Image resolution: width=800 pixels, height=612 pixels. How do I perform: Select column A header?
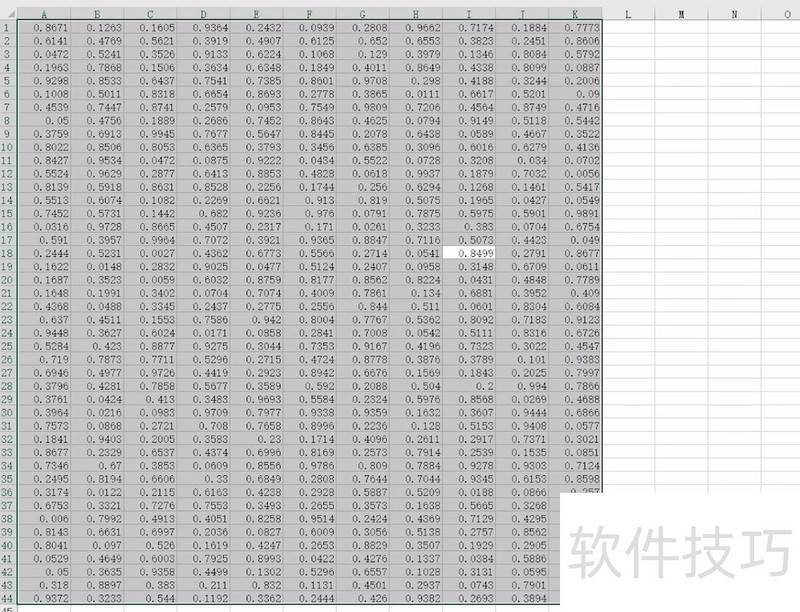[44, 14]
